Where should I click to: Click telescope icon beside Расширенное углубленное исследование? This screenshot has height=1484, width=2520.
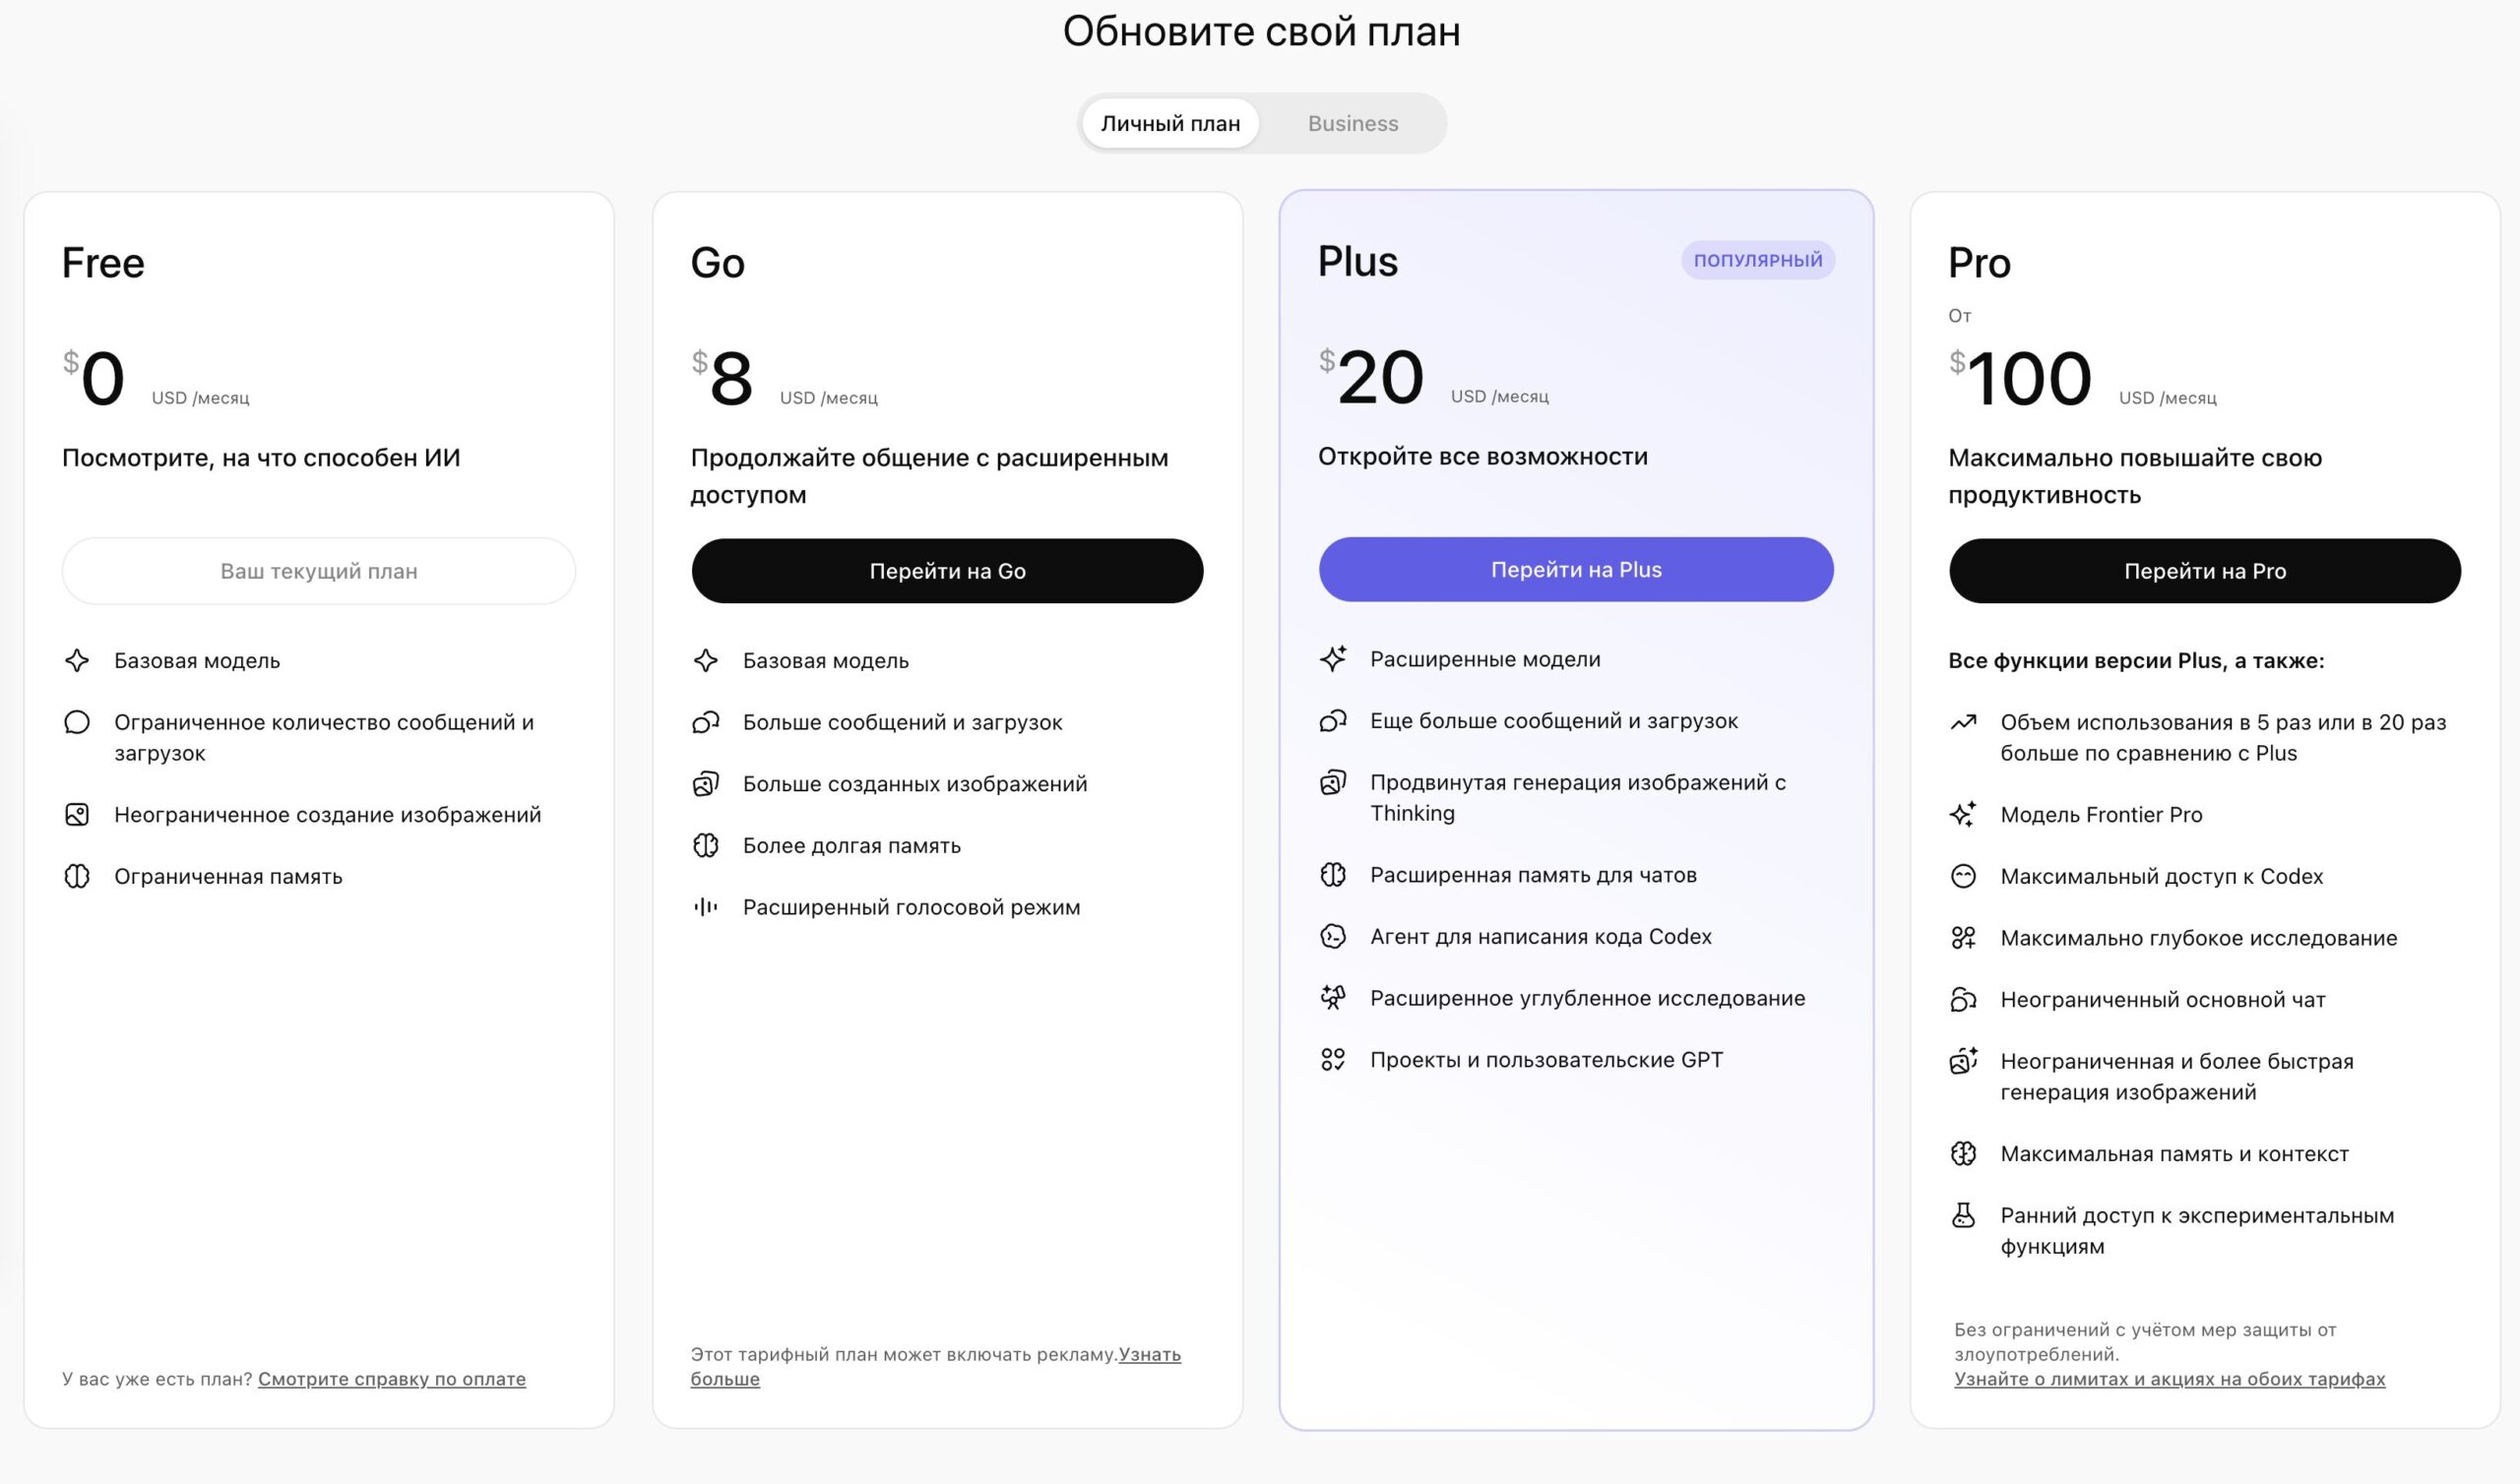1333,997
